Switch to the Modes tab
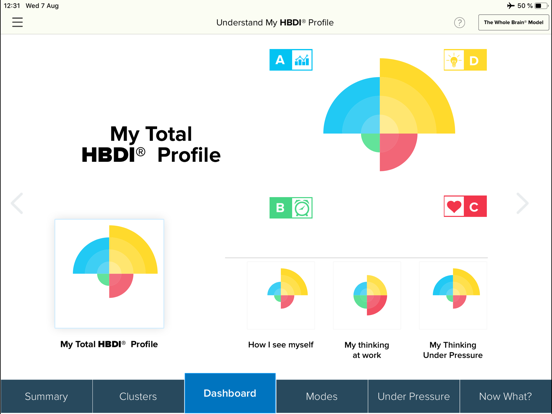This screenshot has width=552, height=414. (322, 396)
